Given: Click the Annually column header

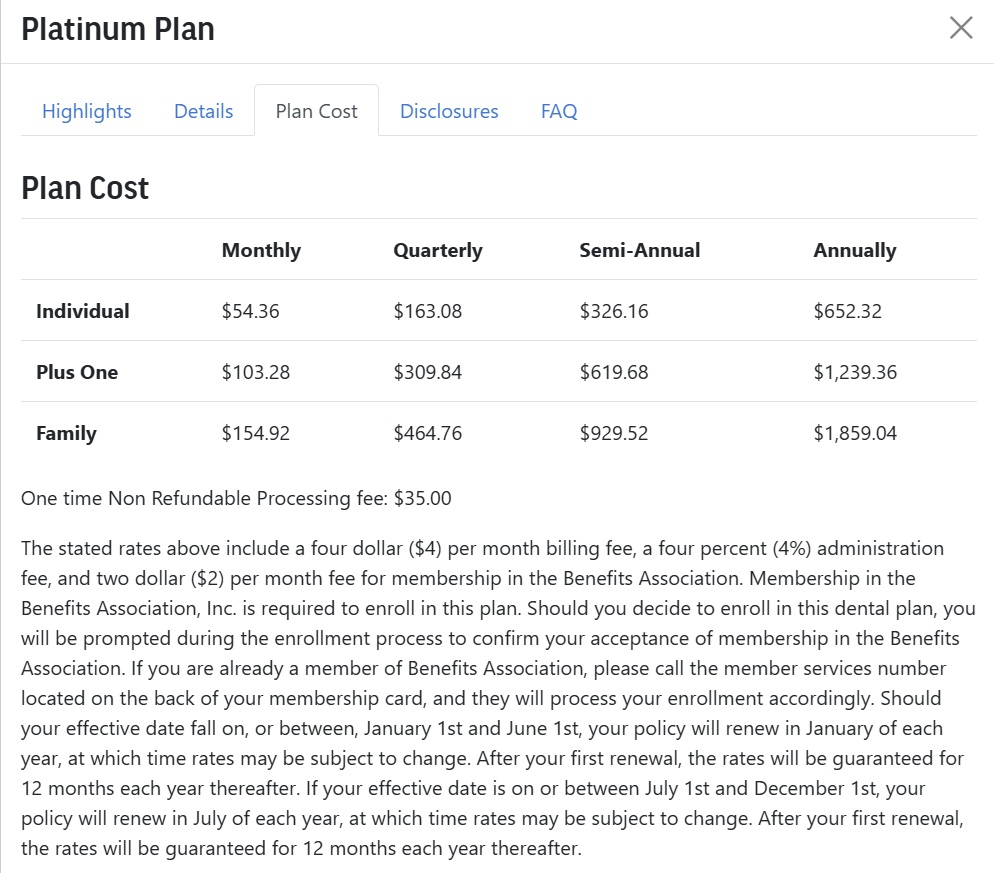Looking at the screenshot, I should 855,250.
